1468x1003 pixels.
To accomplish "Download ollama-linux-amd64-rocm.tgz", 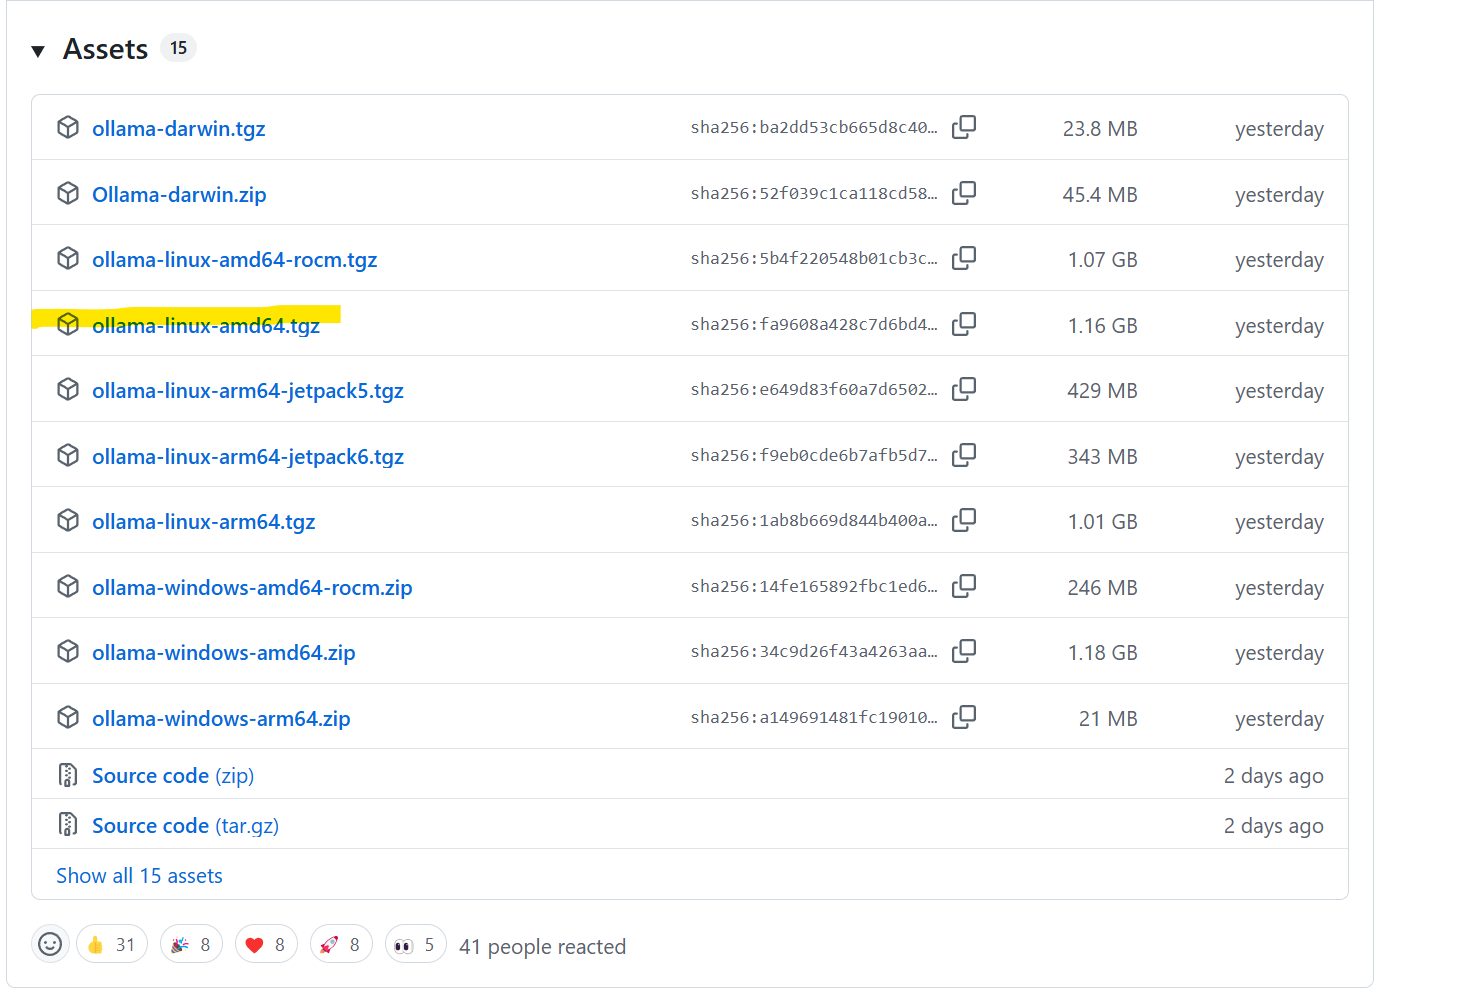I will point(235,260).
